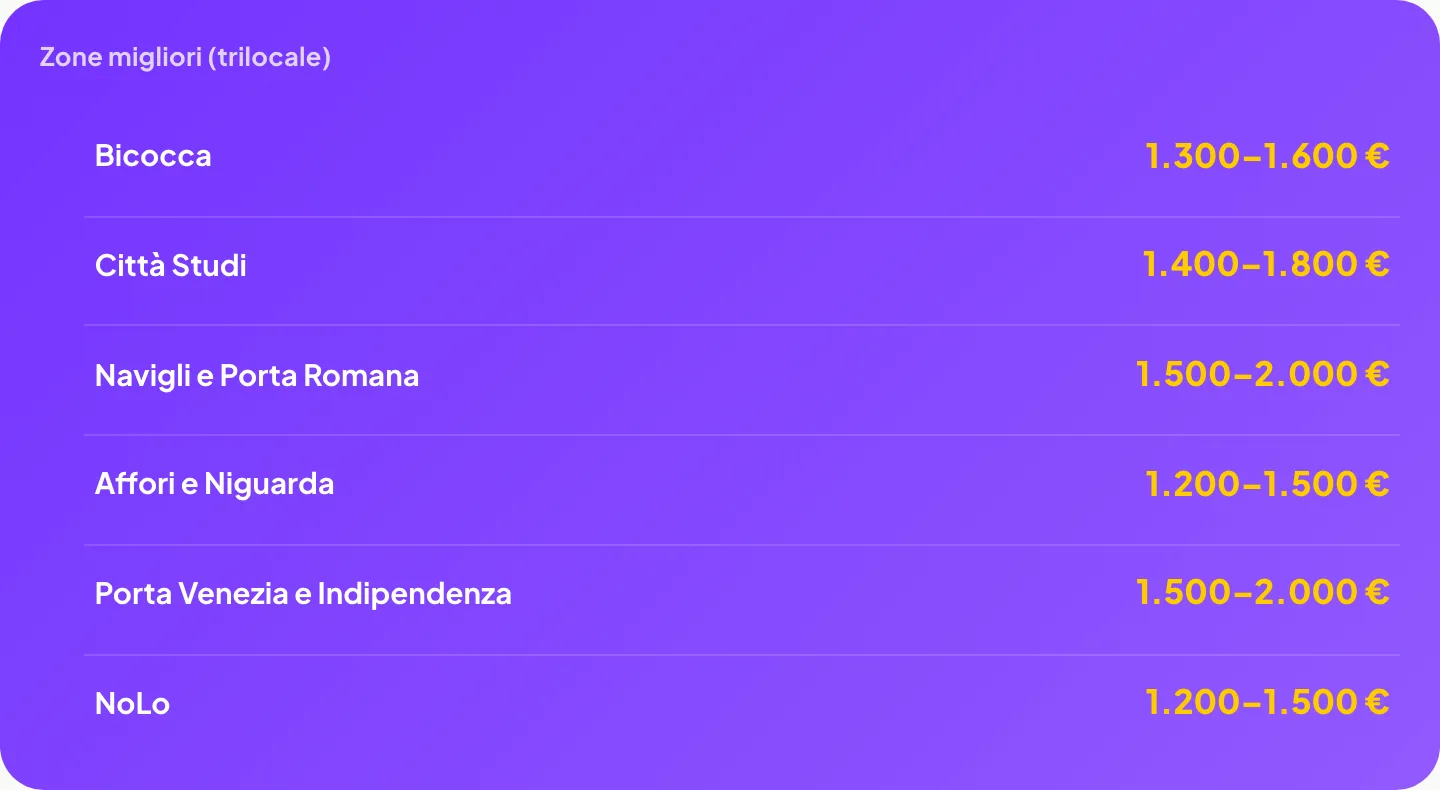
Task: Click the Bicocca zone name
Action: pyautogui.click(x=153, y=156)
